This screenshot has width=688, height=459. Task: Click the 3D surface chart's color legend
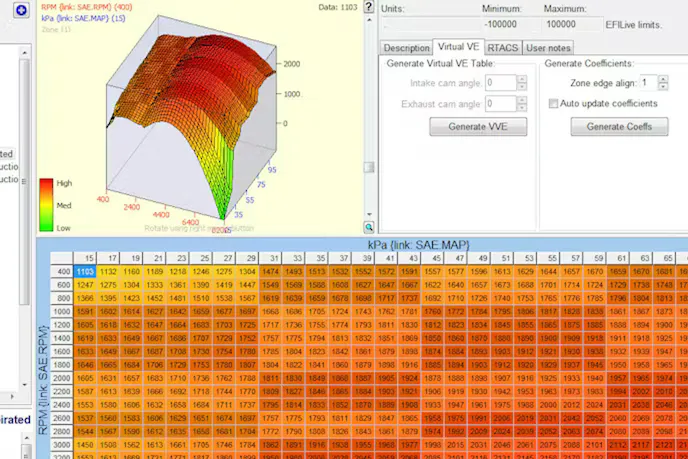pos(46,203)
